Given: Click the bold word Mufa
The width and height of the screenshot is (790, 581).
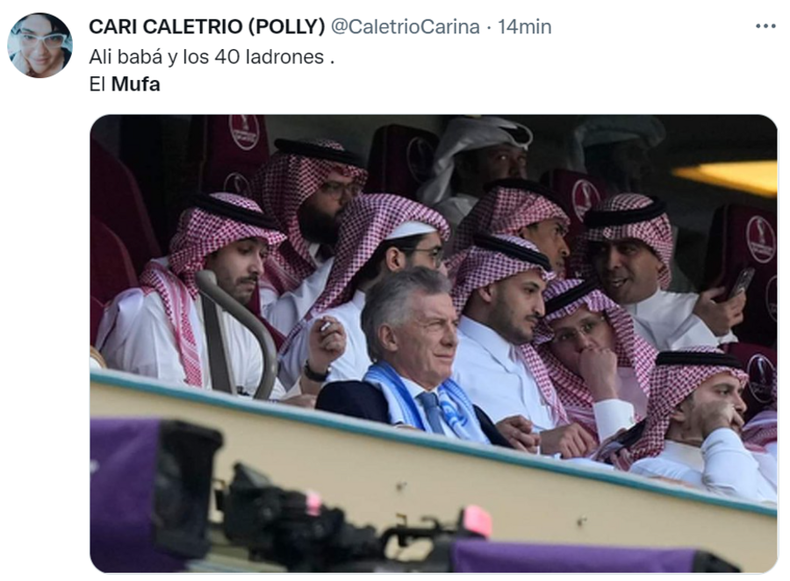Looking at the screenshot, I should [x=136, y=84].
